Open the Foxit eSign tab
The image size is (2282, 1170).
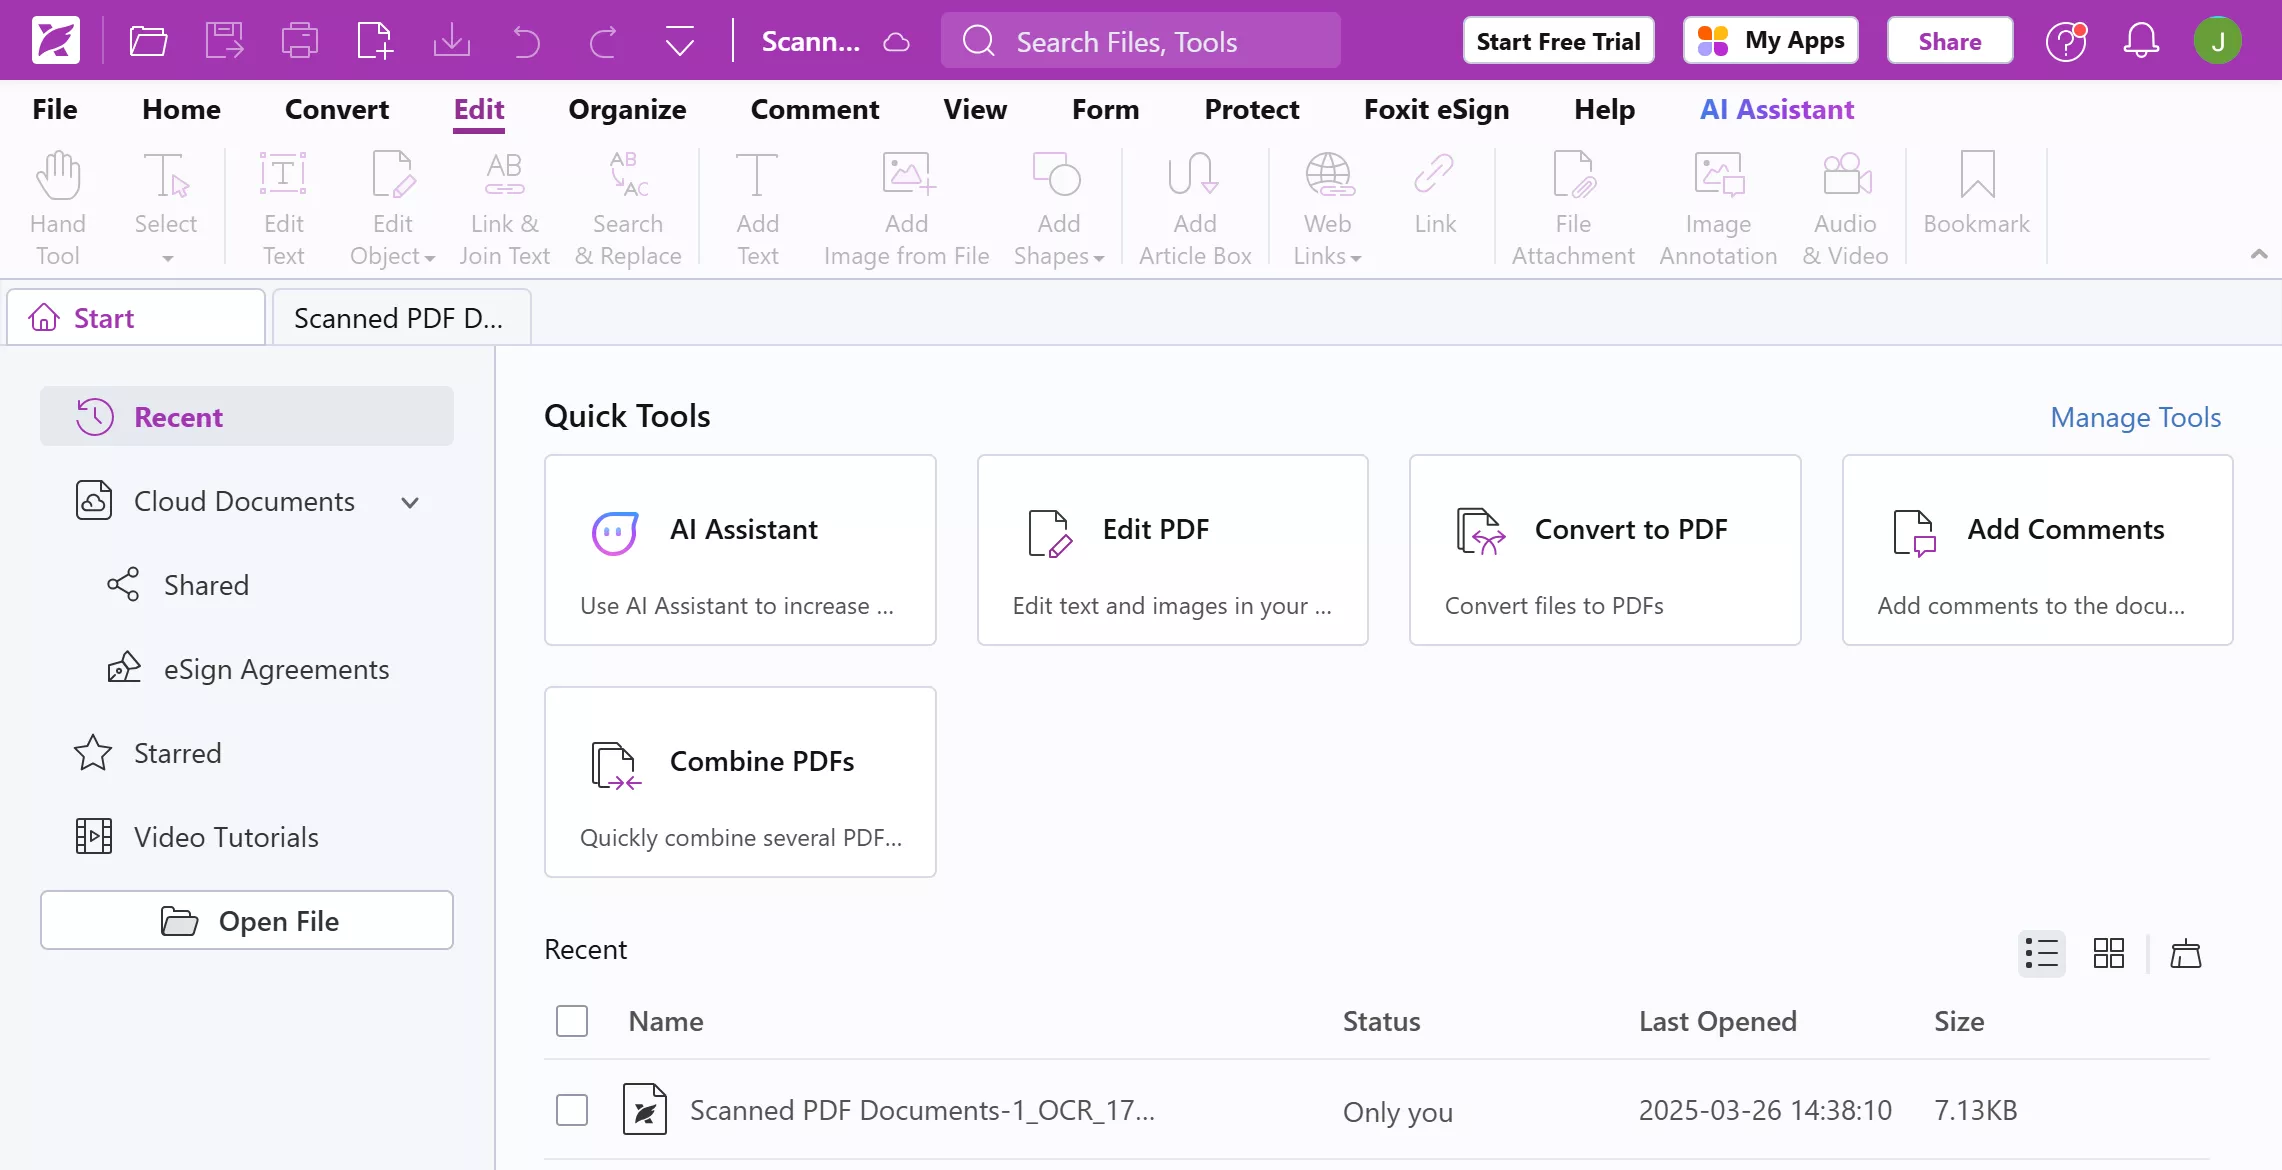[x=1436, y=109]
